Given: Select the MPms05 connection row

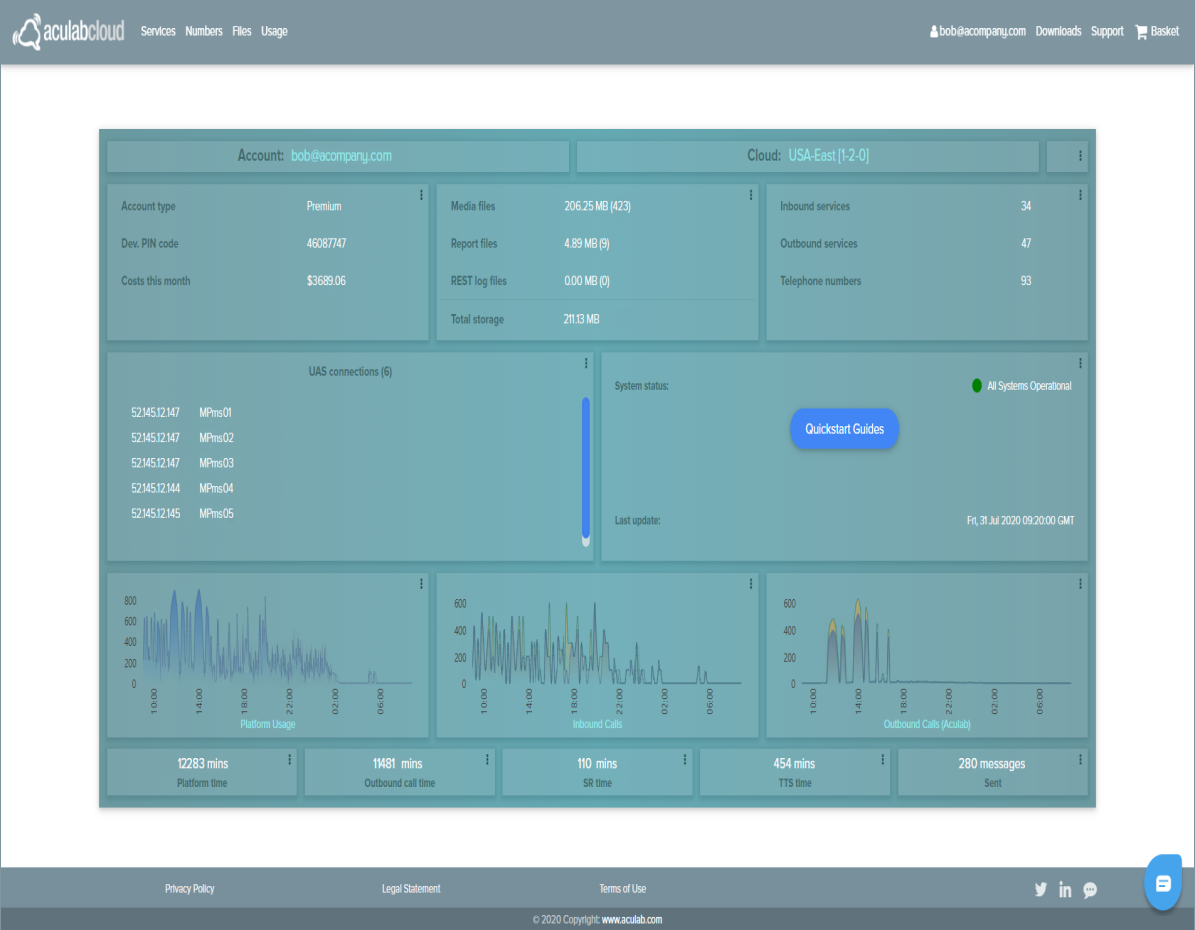Looking at the screenshot, I should tap(182, 513).
